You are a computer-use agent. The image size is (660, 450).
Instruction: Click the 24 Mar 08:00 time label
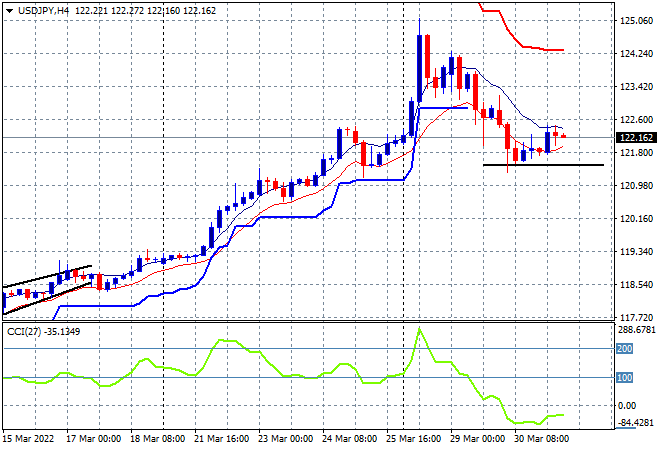coord(349,439)
